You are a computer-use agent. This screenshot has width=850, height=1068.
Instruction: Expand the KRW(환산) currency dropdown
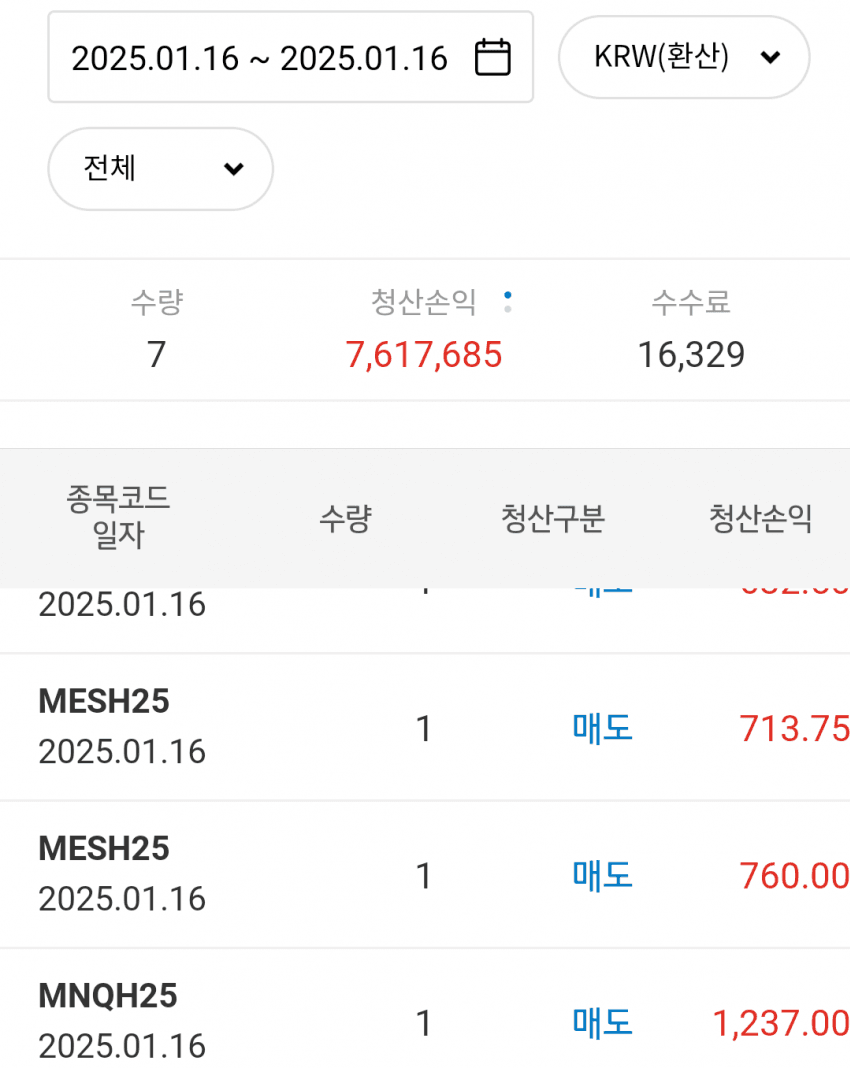click(684, 57)
